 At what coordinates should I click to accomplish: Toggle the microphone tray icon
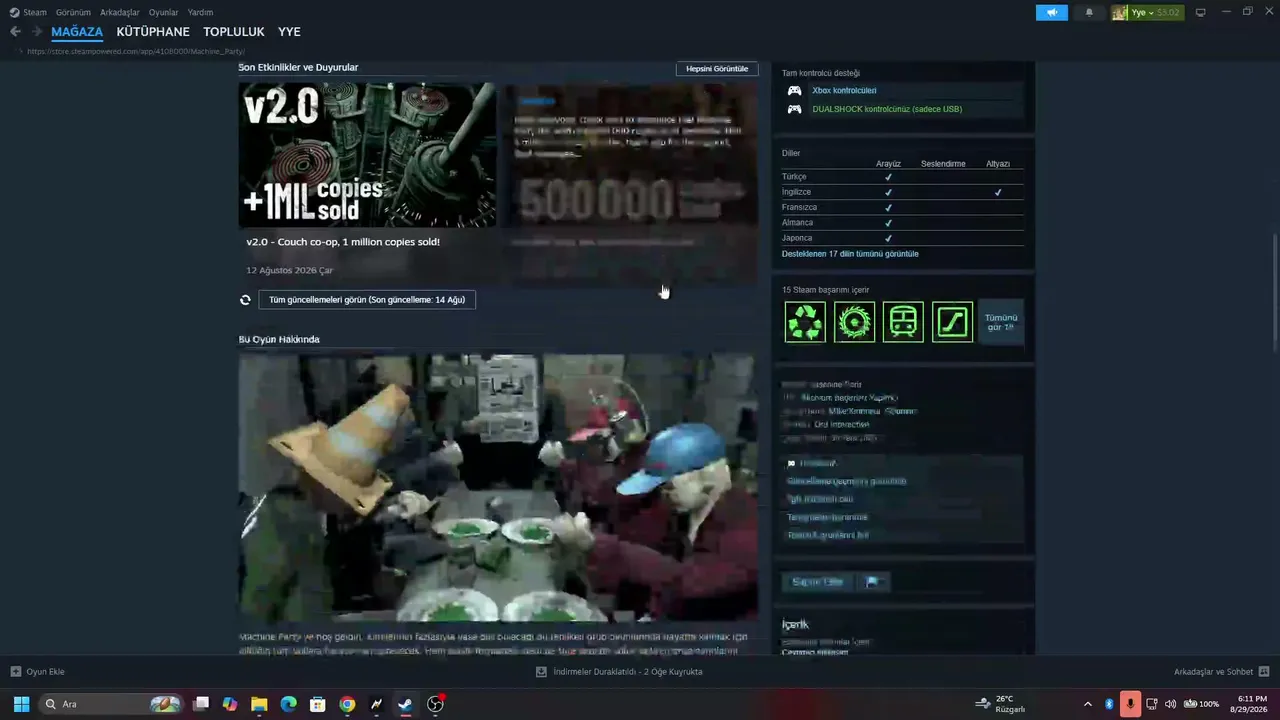pos(1130,704)
